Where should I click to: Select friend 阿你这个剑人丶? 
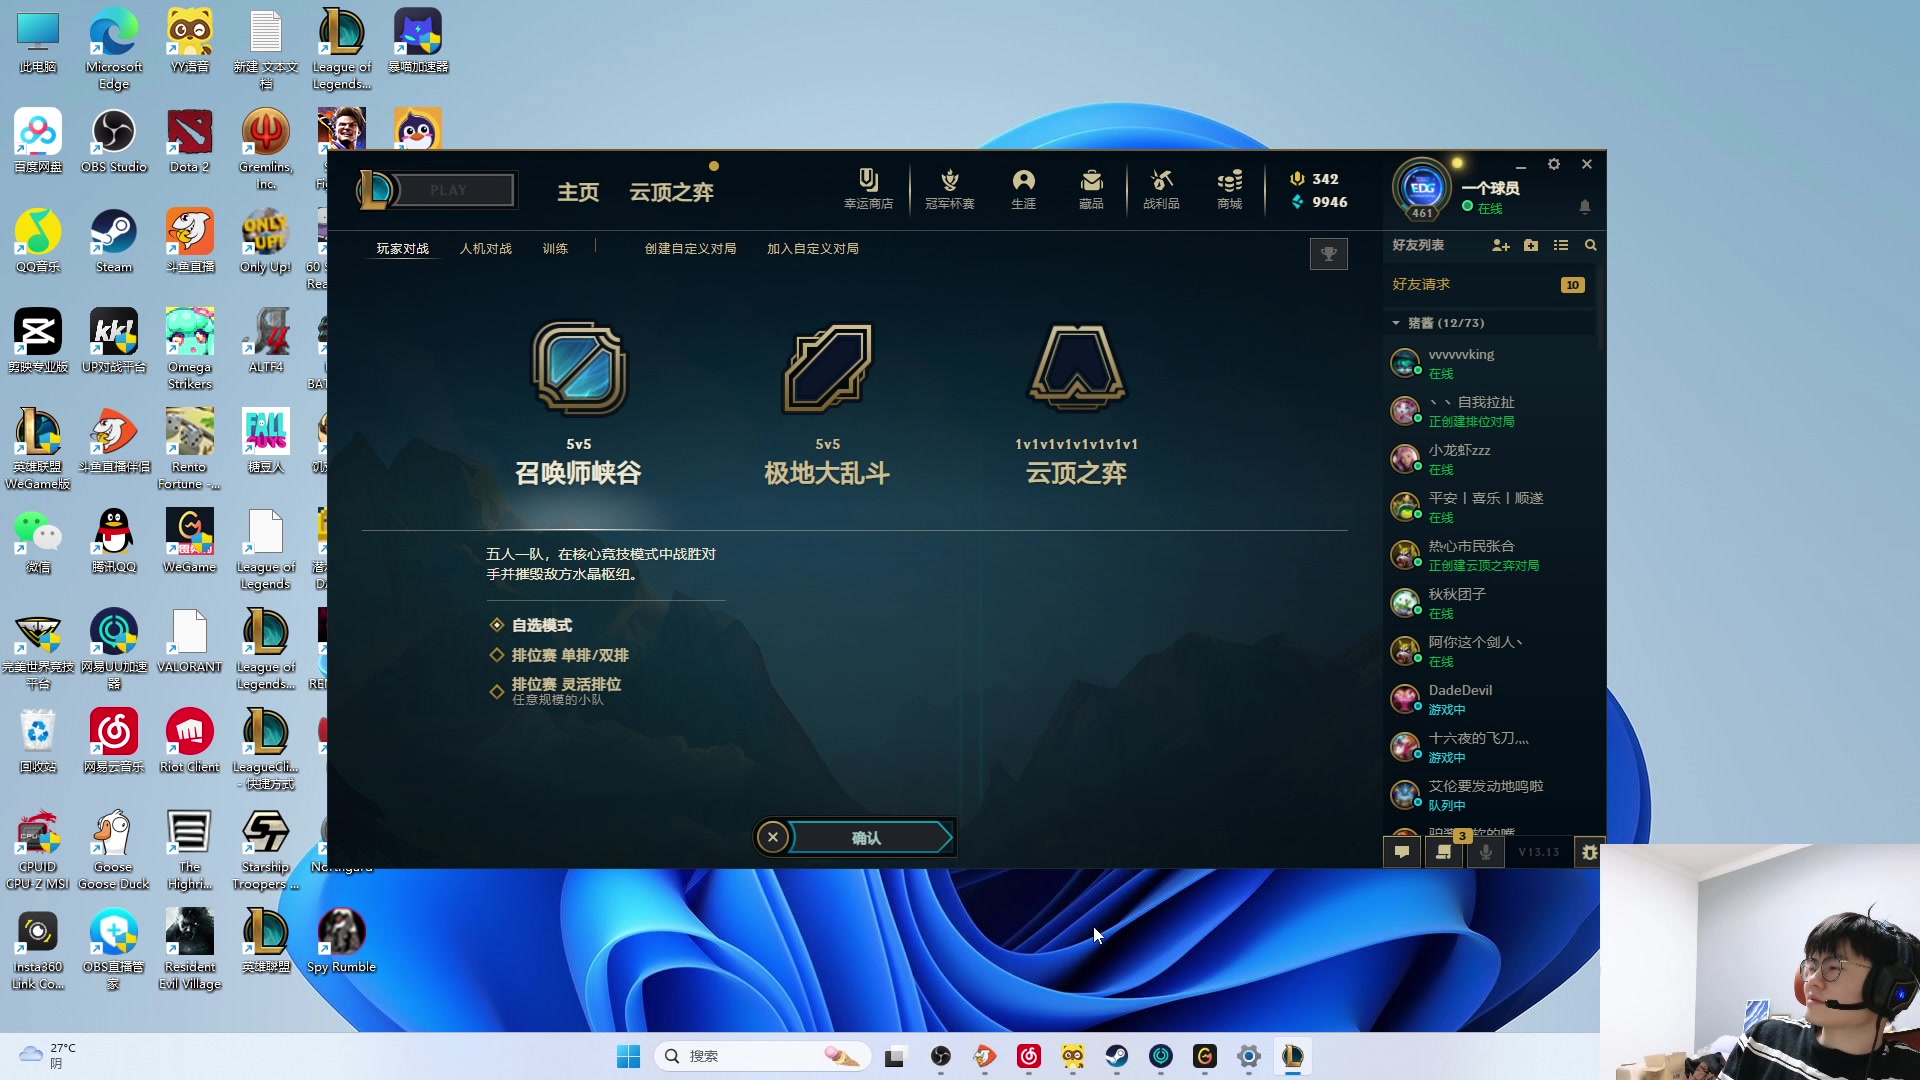pos(1488,651)
